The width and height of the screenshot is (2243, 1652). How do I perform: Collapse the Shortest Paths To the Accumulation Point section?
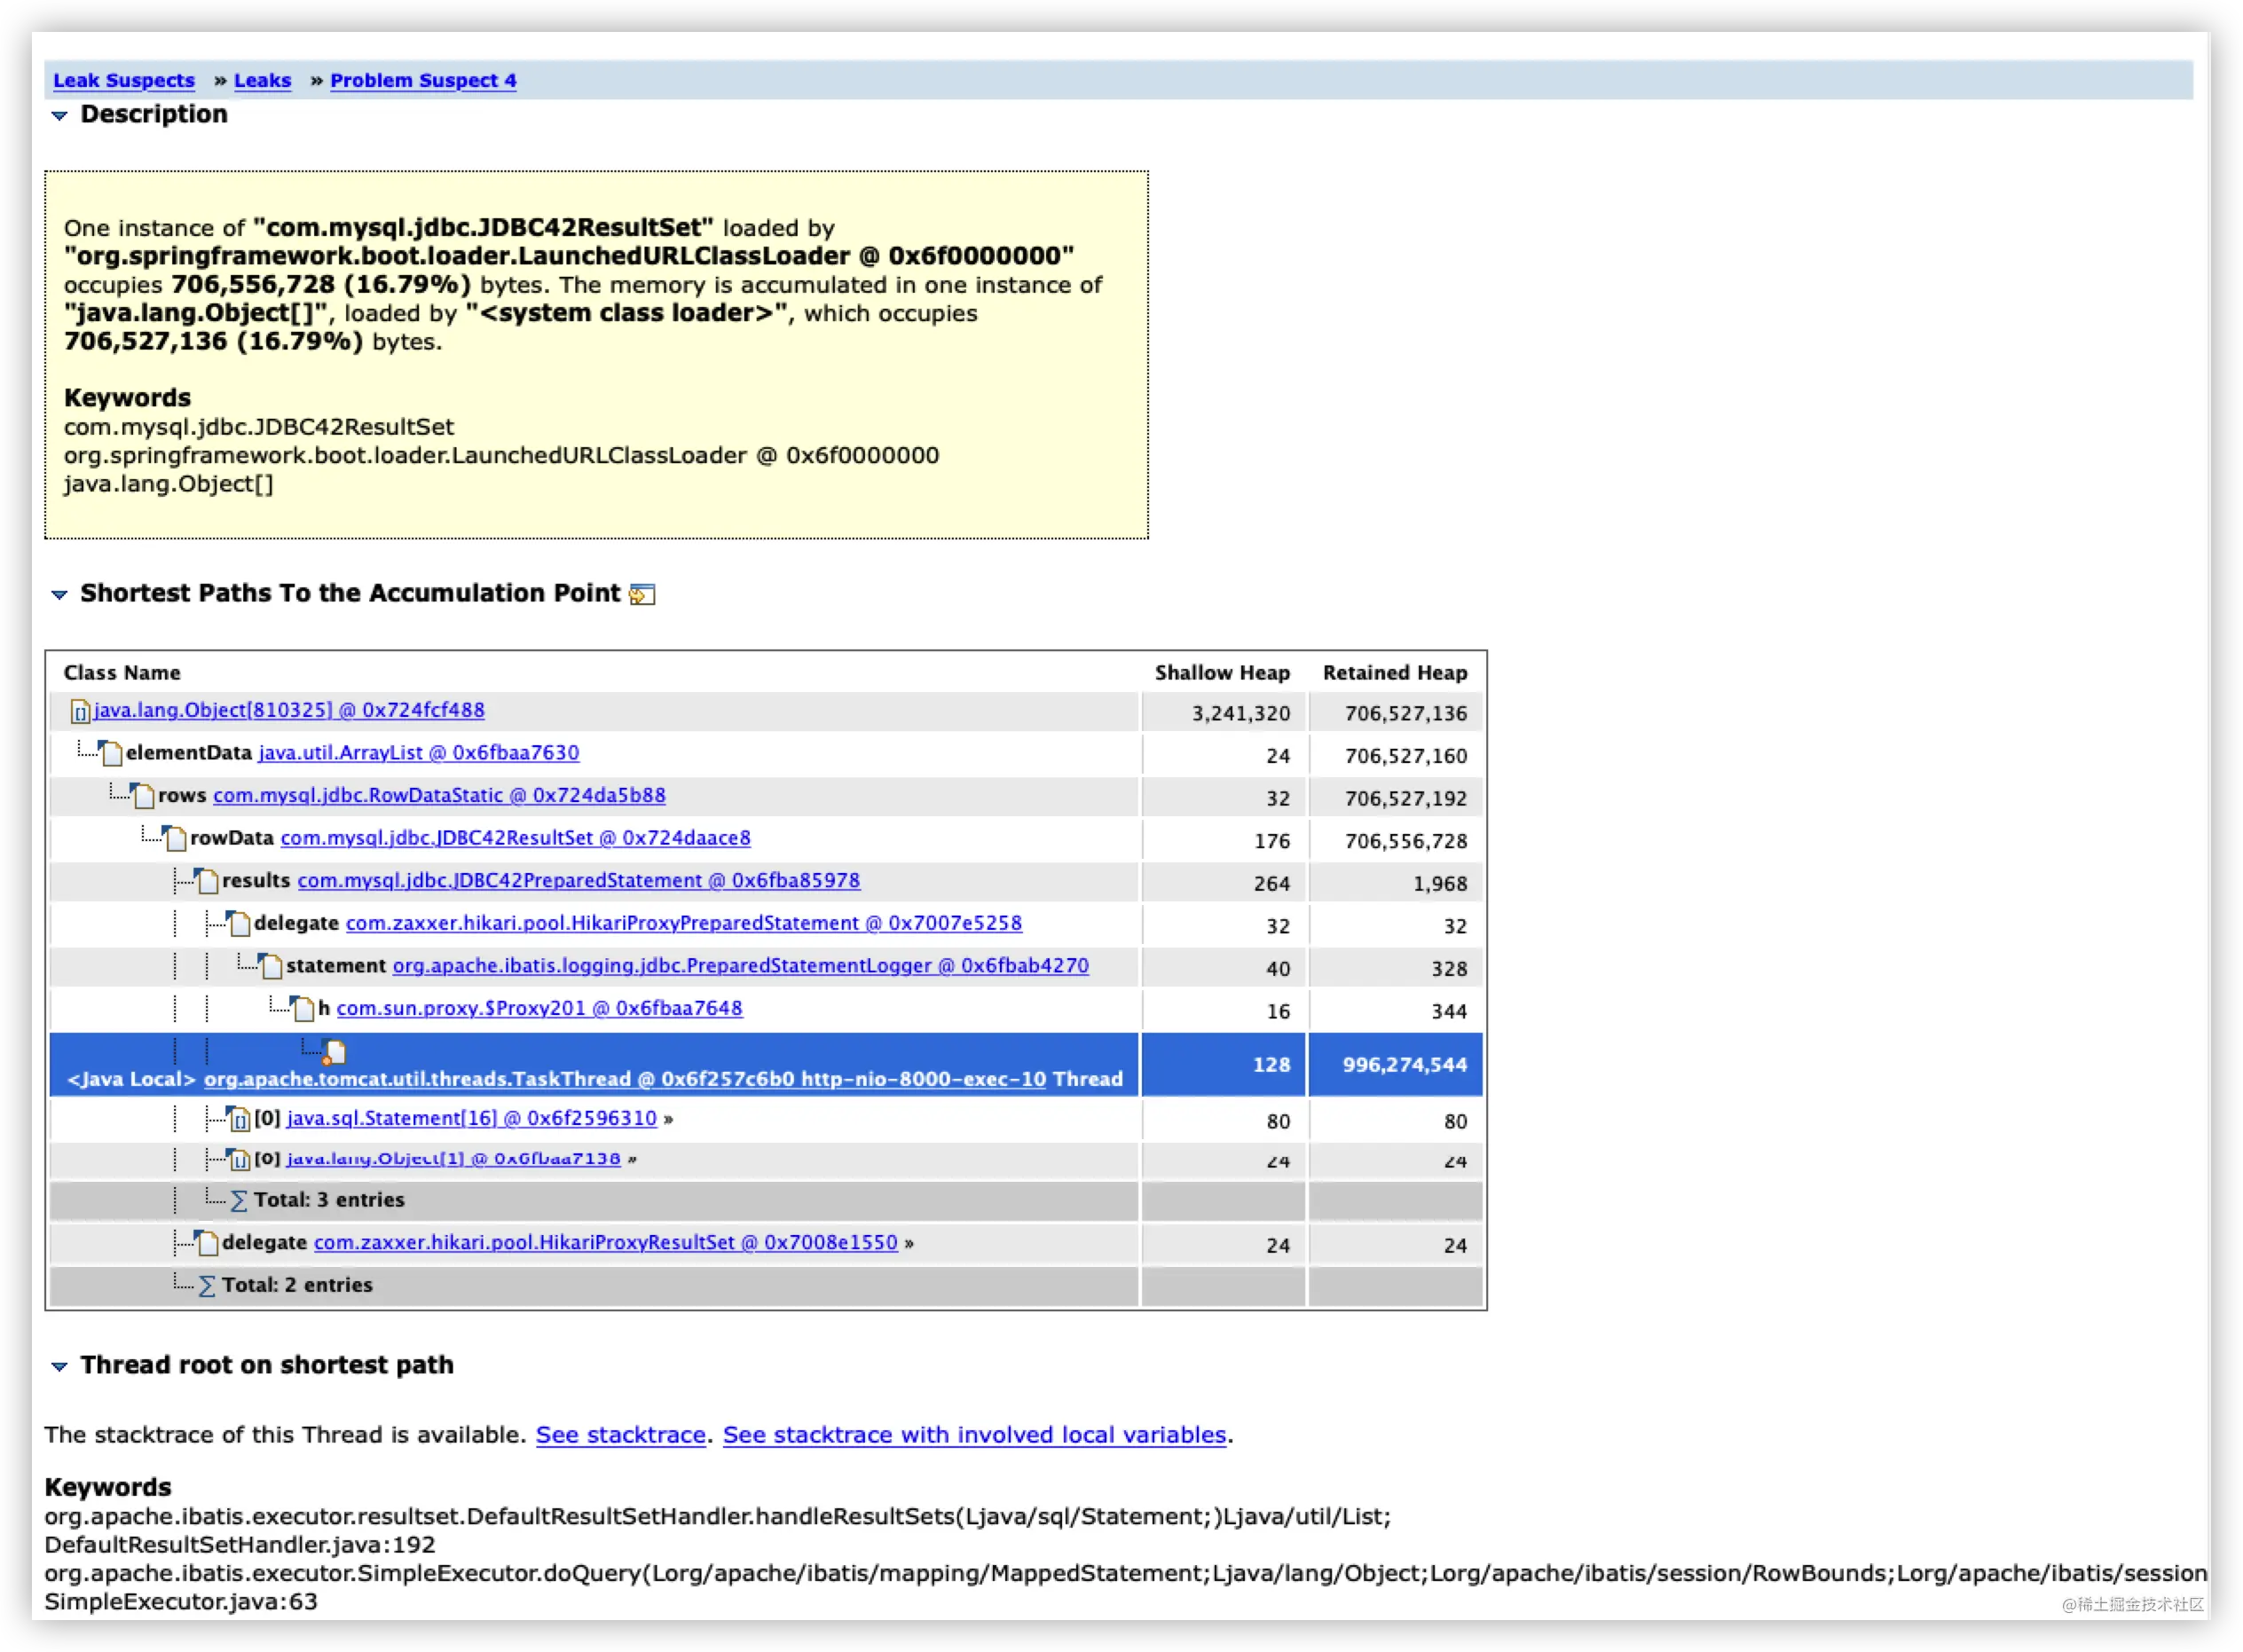pos(60,595)
